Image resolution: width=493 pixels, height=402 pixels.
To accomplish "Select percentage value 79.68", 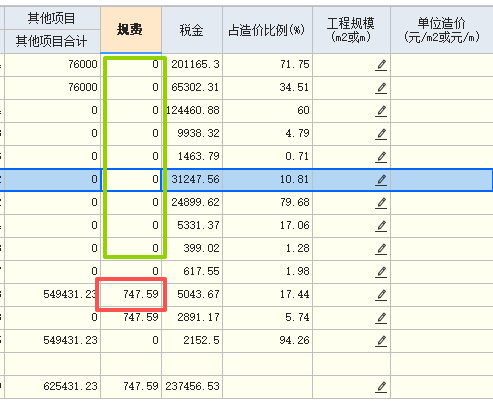I will [x=267, y=203].
